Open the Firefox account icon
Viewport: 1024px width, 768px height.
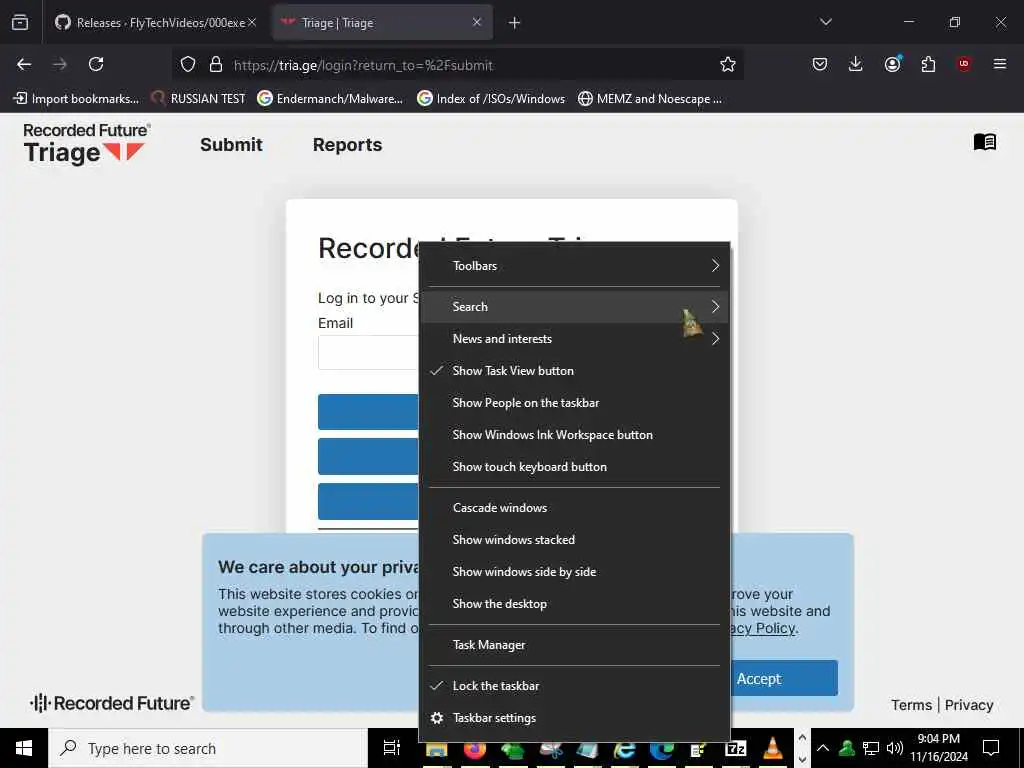892,64
